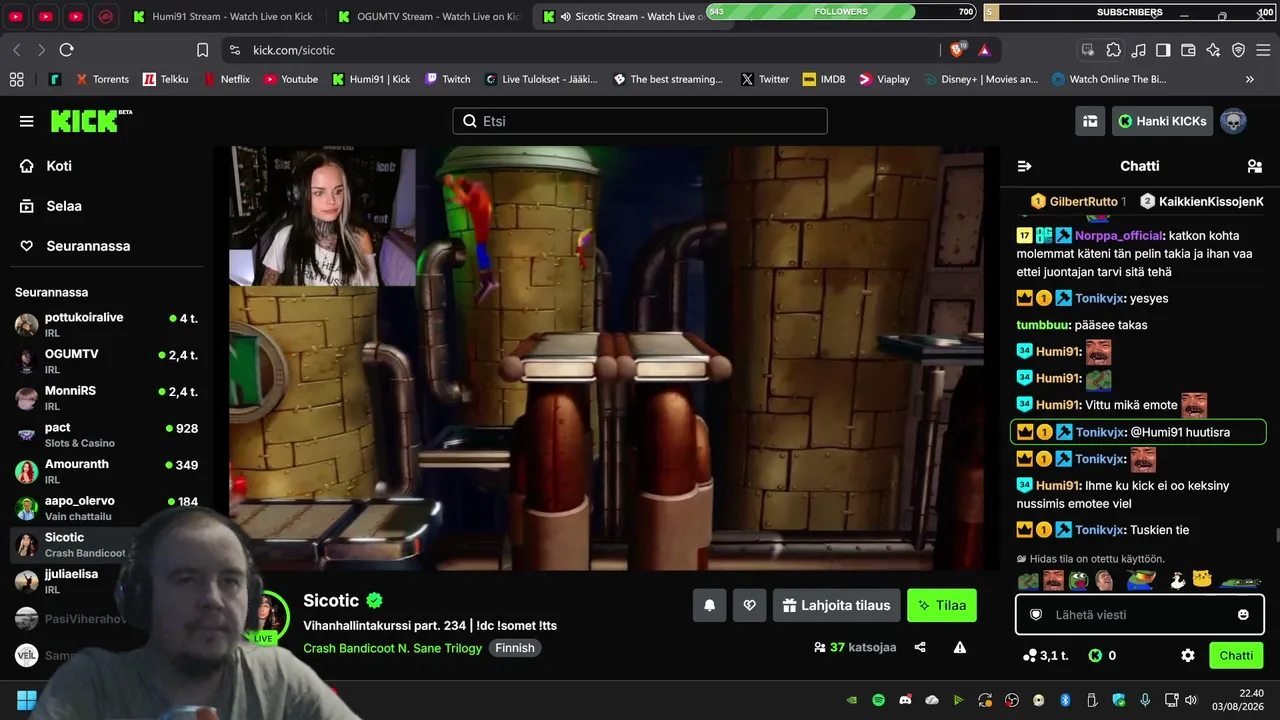Focus the Lähetä viesti chat input
Image resolution: width=1280 pixels, height=720 pixels.
[1138, 615]
